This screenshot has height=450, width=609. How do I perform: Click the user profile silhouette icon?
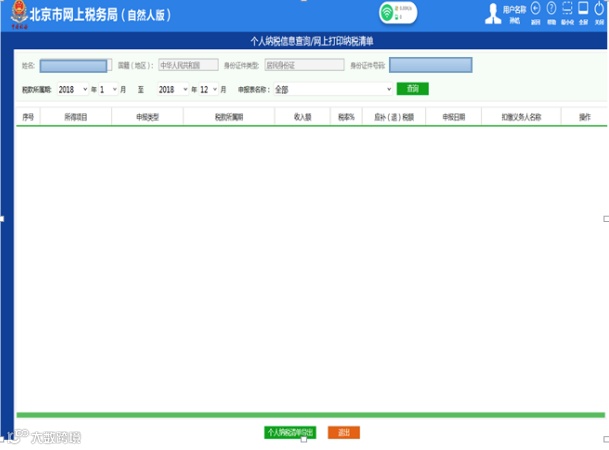point(492,14)
